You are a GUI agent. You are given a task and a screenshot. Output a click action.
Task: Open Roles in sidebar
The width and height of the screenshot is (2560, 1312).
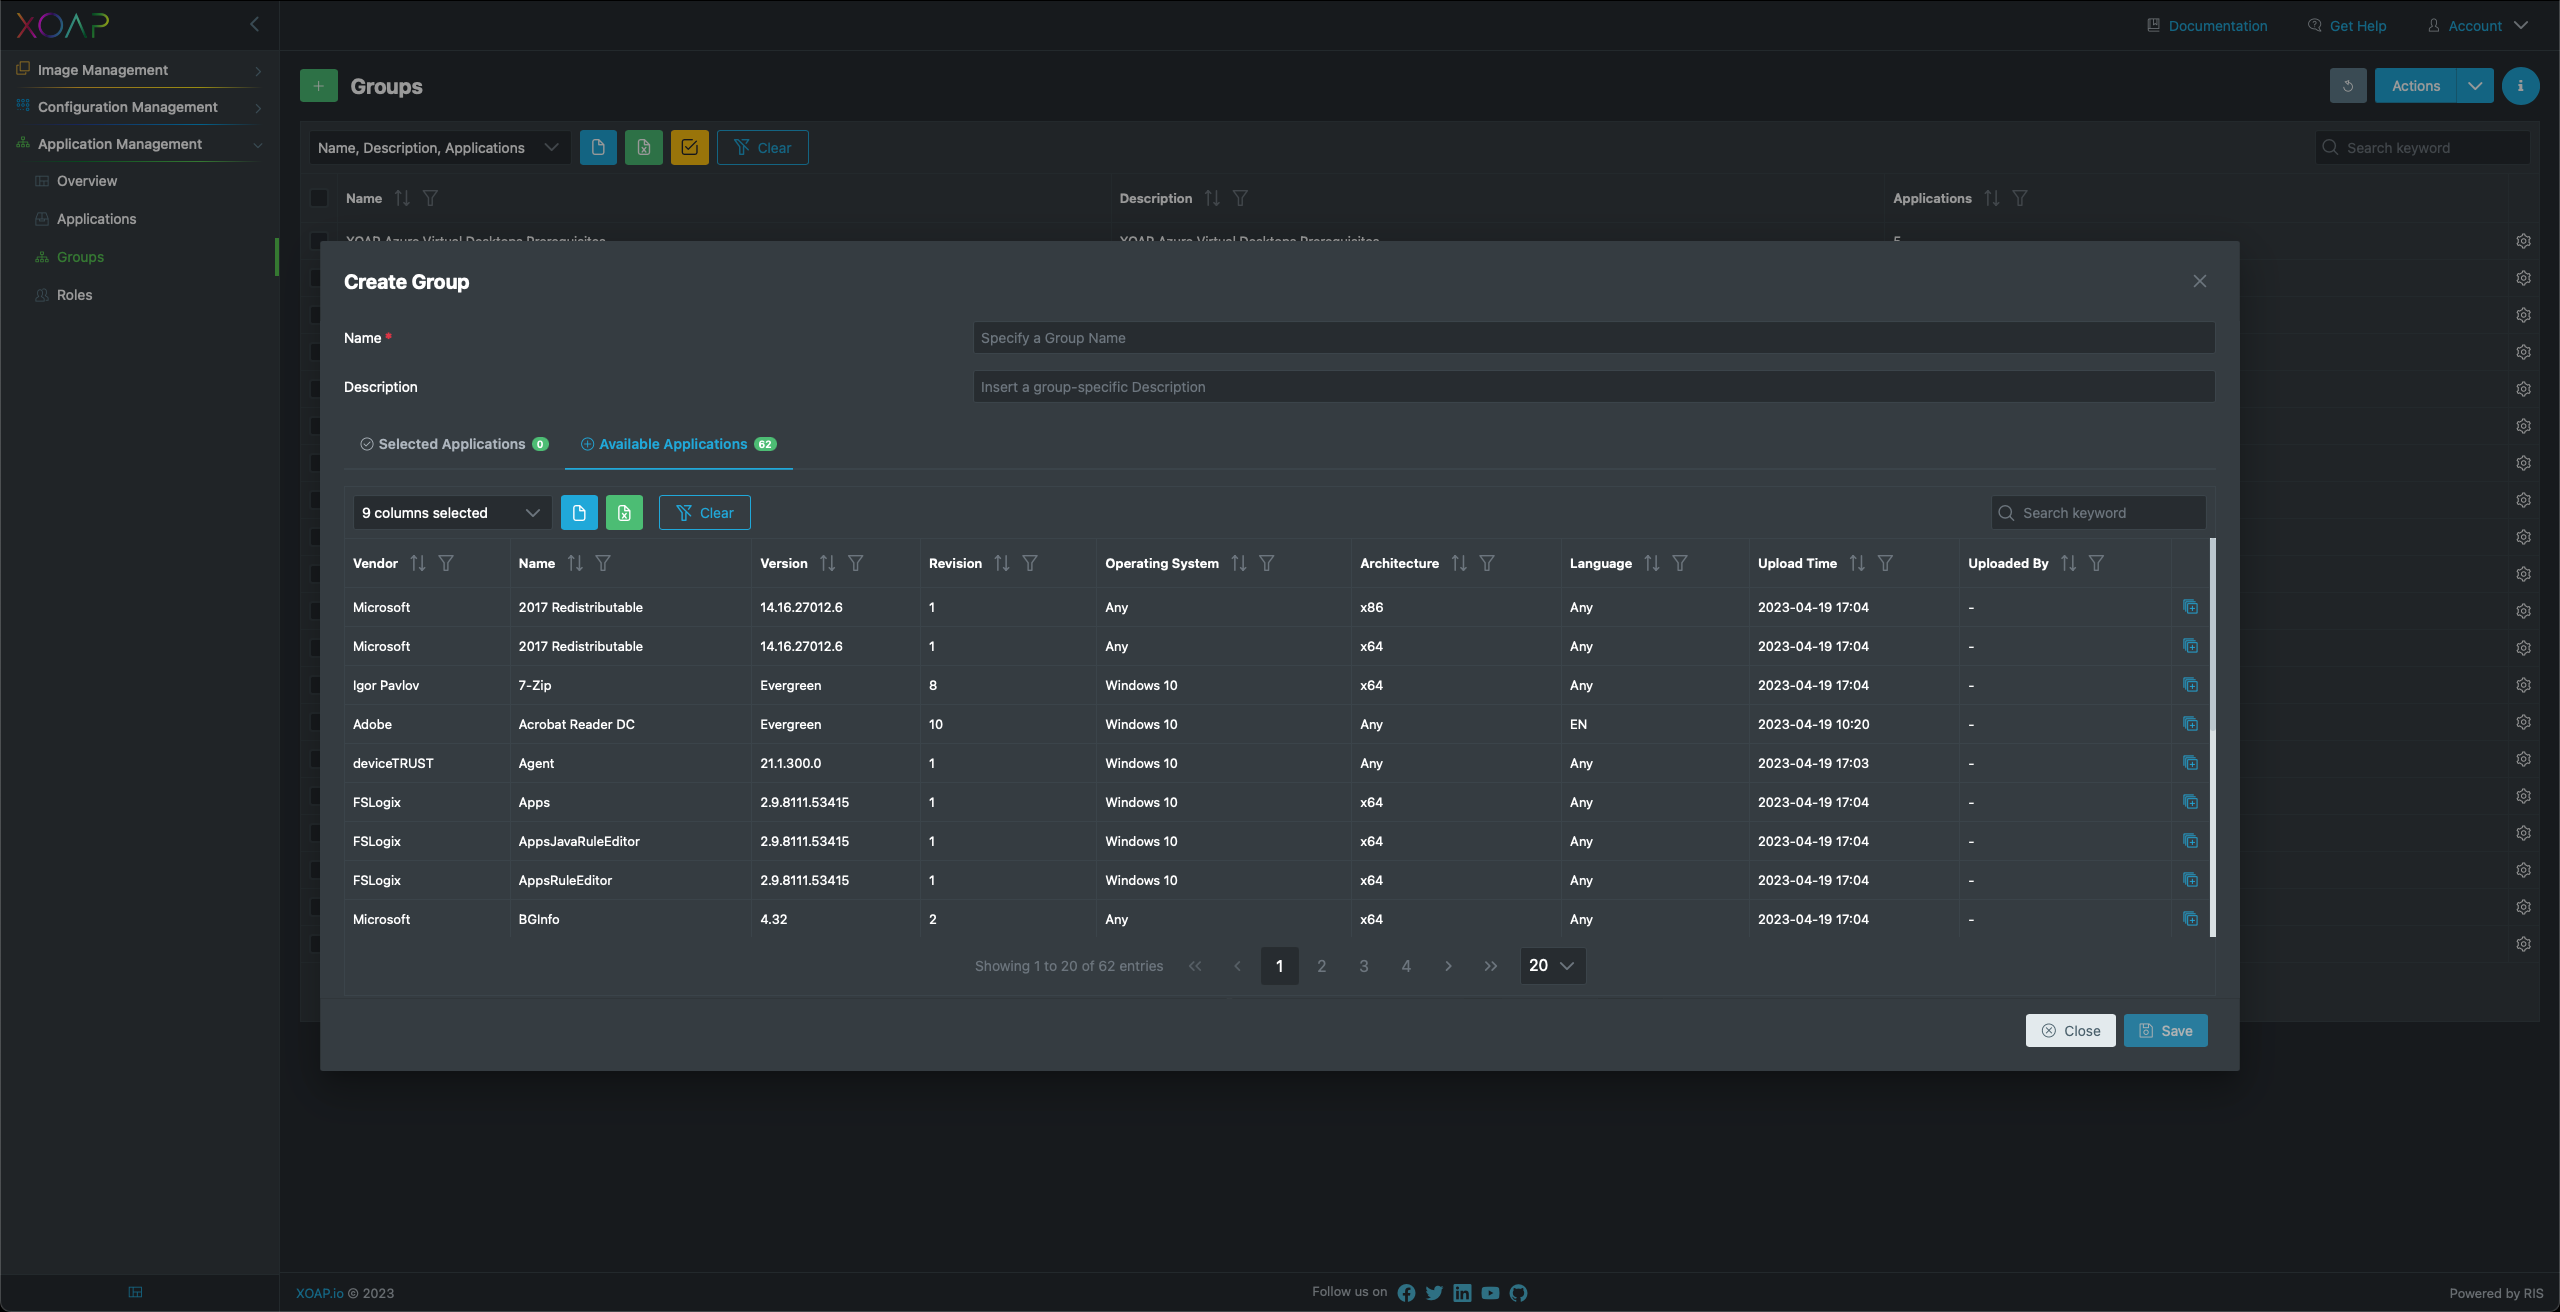pos(74,295)
